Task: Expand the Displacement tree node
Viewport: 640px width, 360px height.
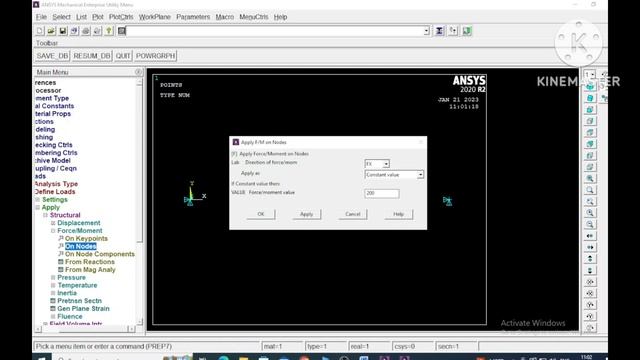Action: click(53, 223)
